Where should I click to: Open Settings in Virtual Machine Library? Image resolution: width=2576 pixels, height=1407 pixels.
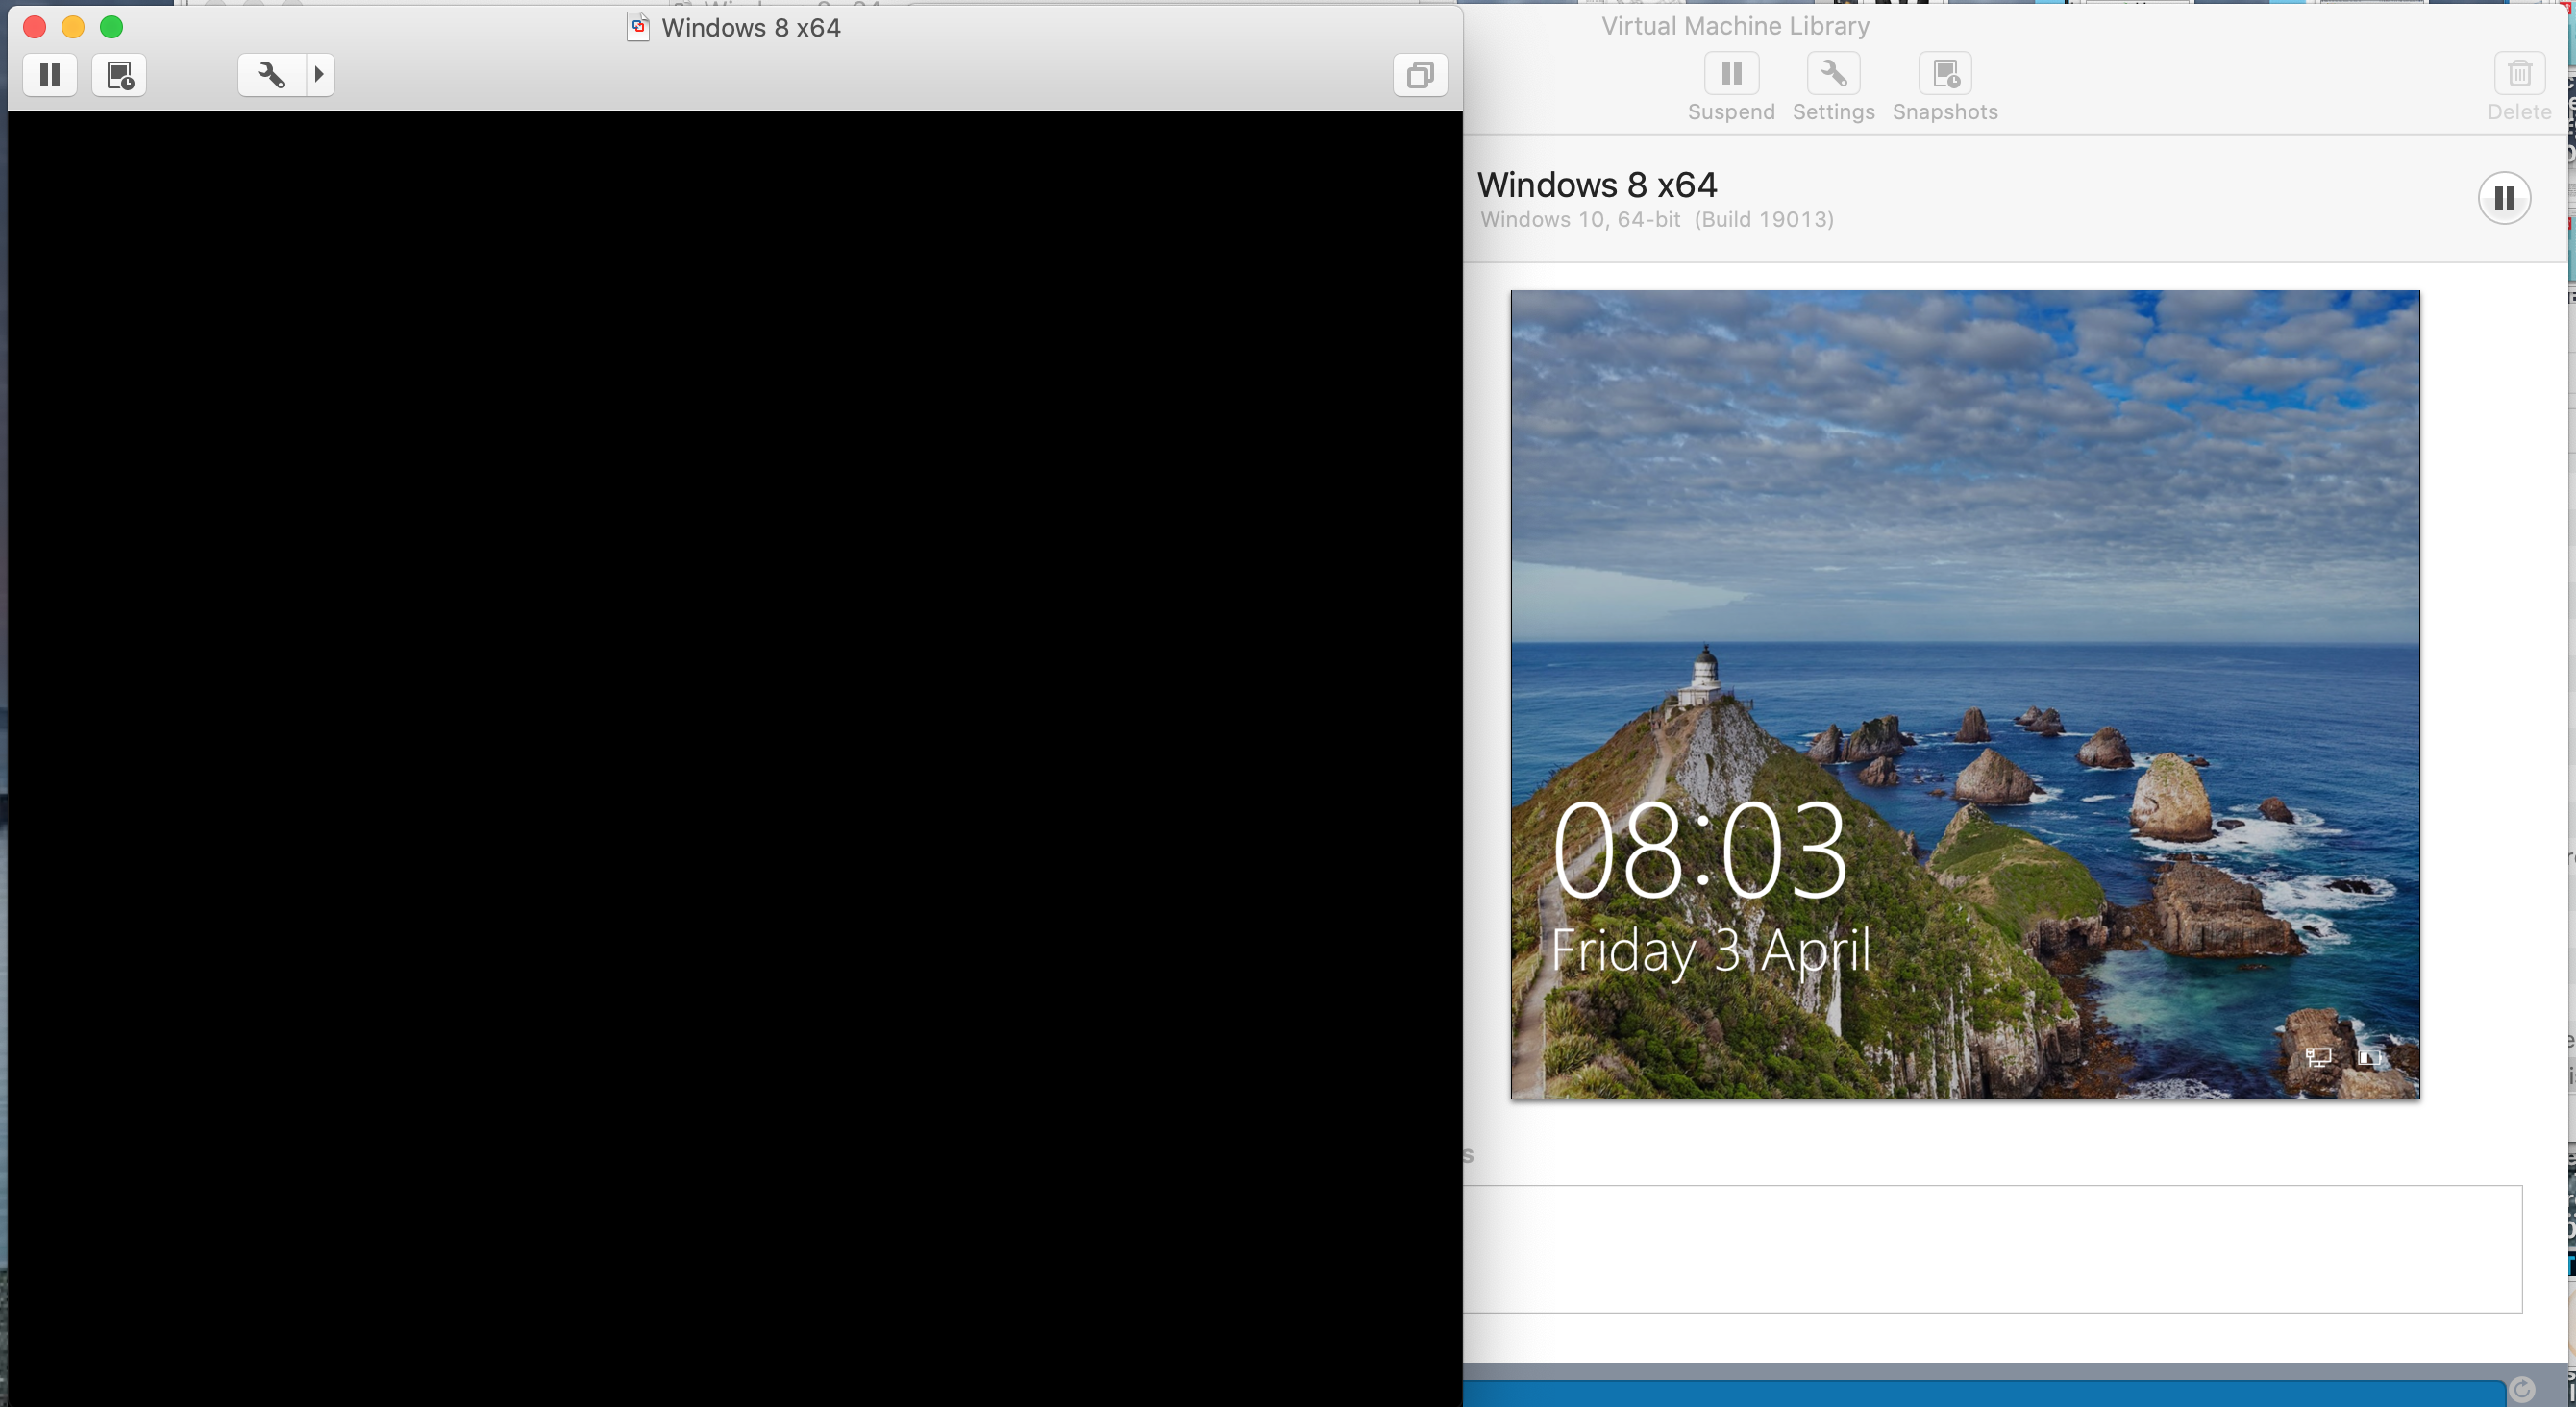(1833, 73)
